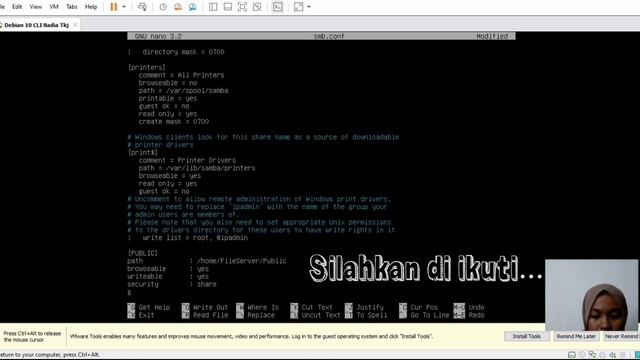Viewport: 640px width, 360px height.
Task: Click the 'Uncut Text' nano shortcut
Action: 316,315
